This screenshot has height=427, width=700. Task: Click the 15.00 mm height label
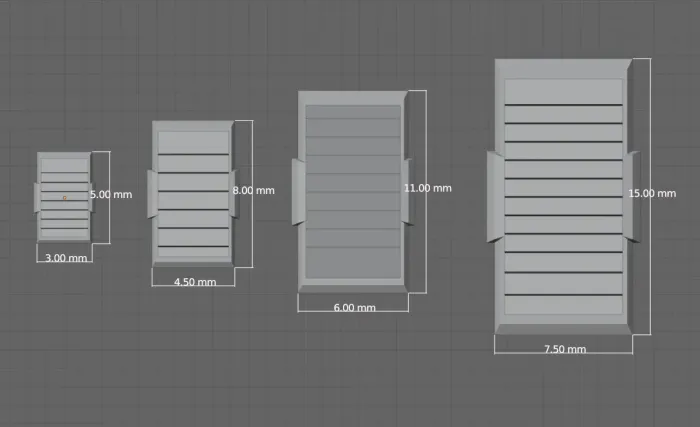652,193
